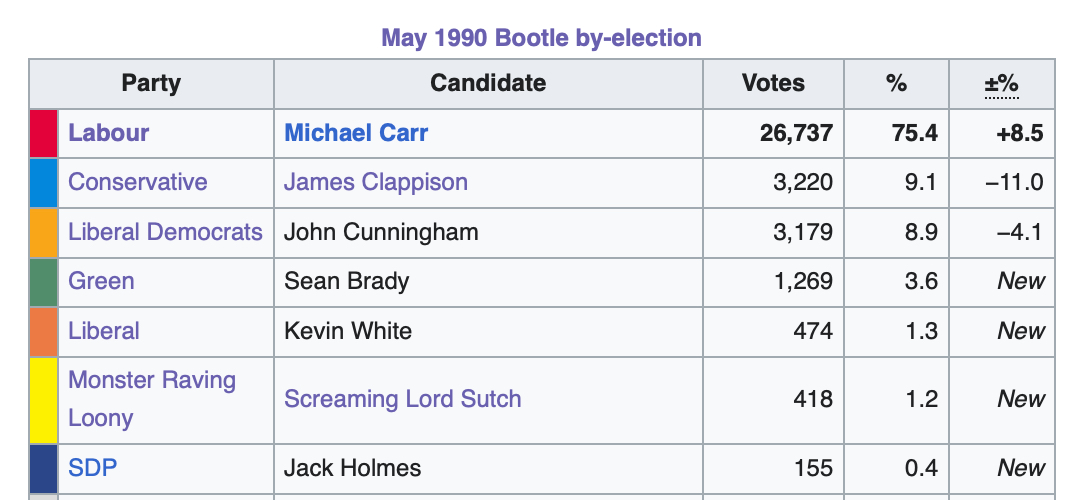Click the green Green party color cell
1092x500 pixels.
(x=44, y=281)
